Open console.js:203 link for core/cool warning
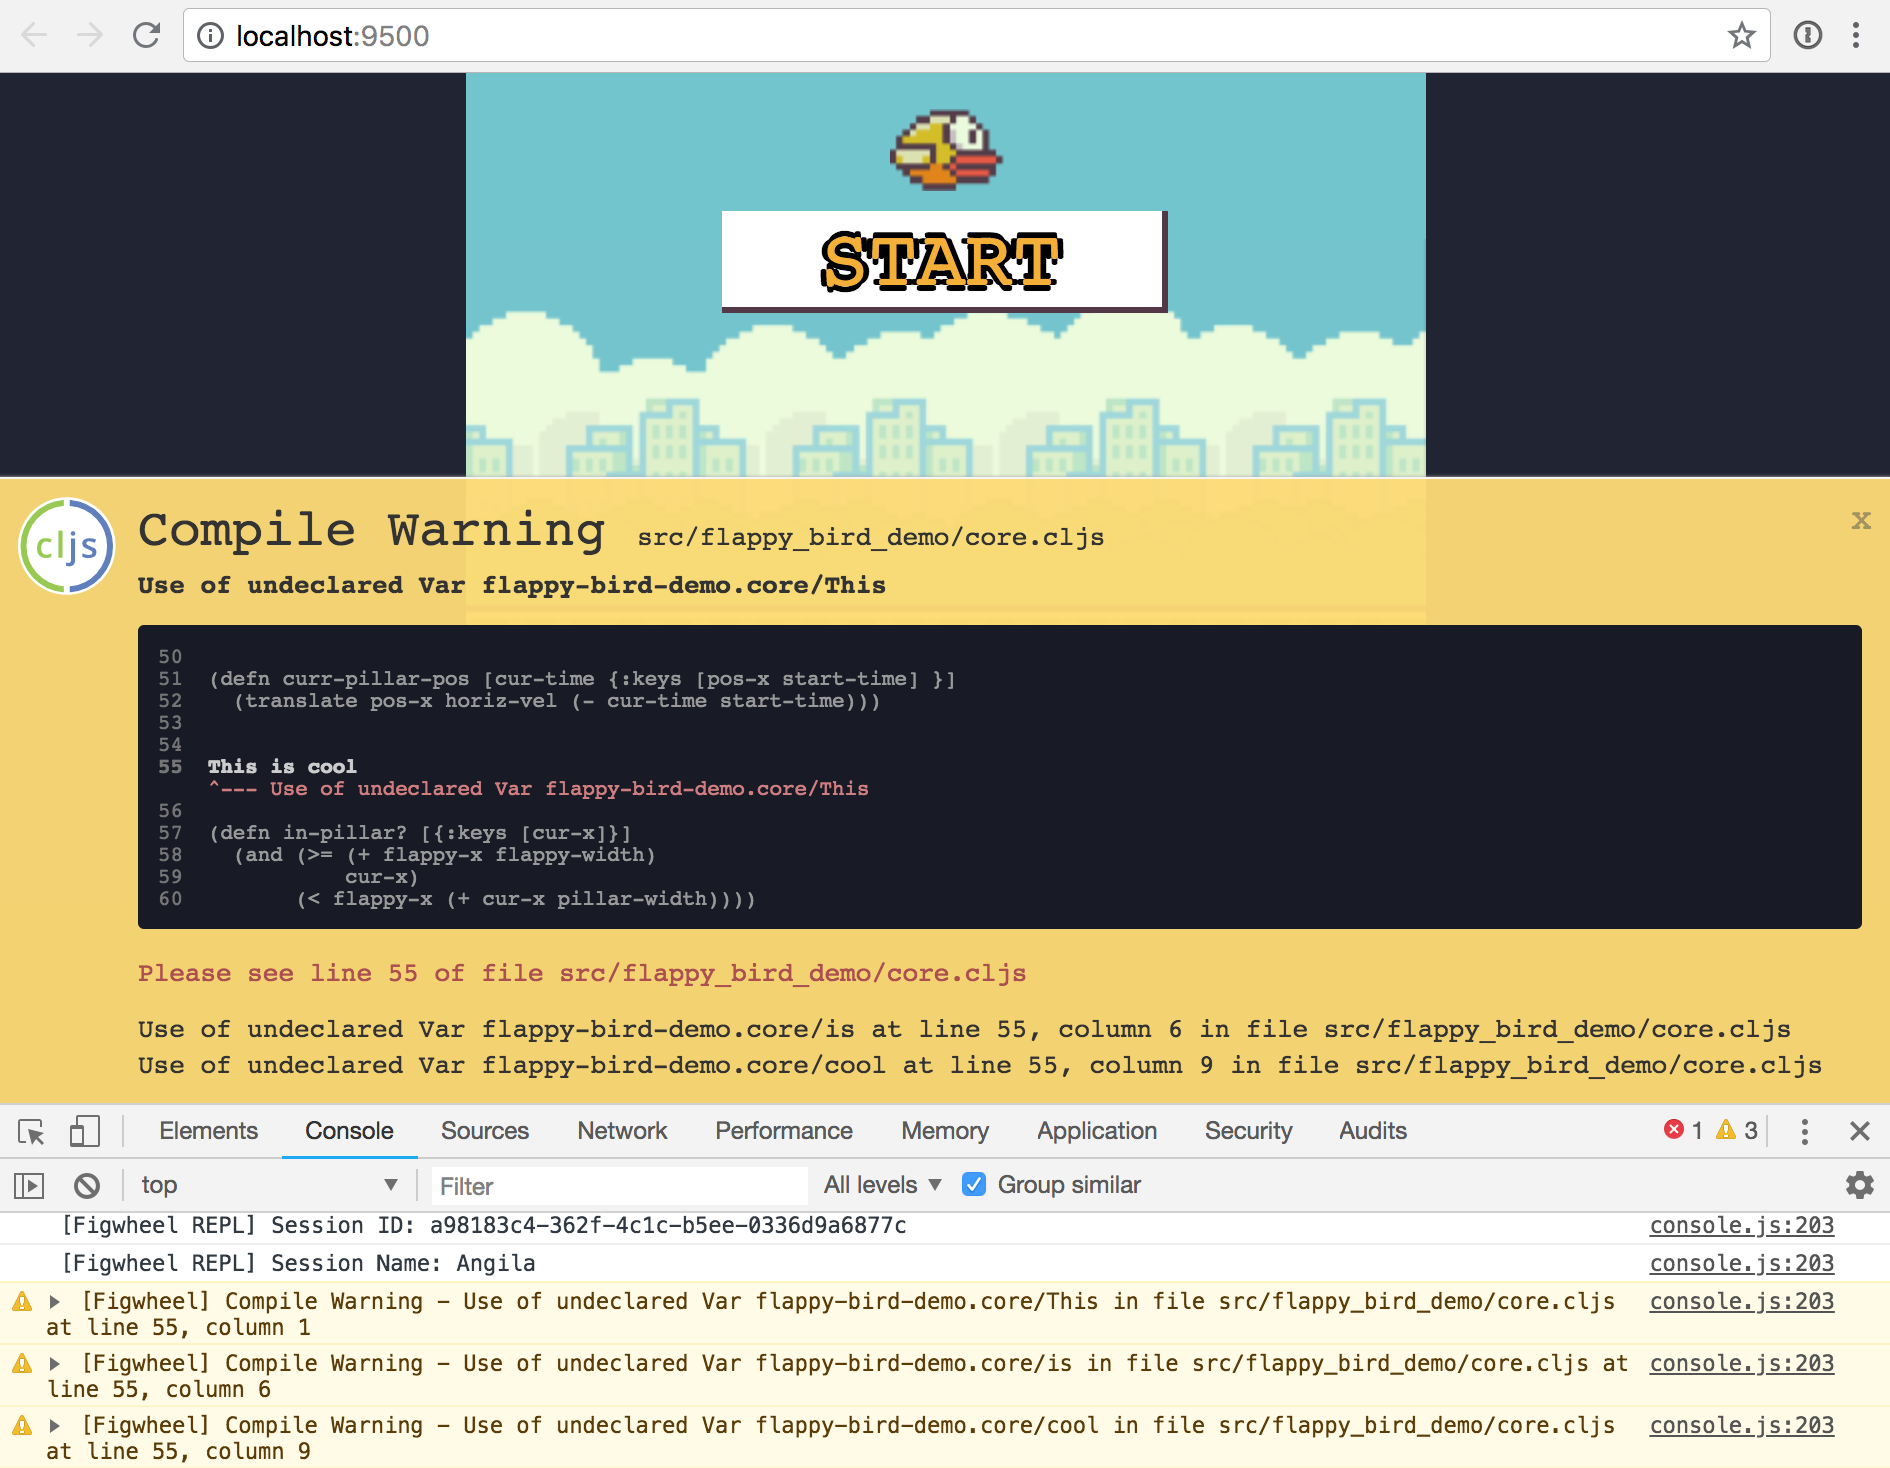The width and height of the screenshot is (1890, 1468). pyautogui.click(x=1741, y=1426)
